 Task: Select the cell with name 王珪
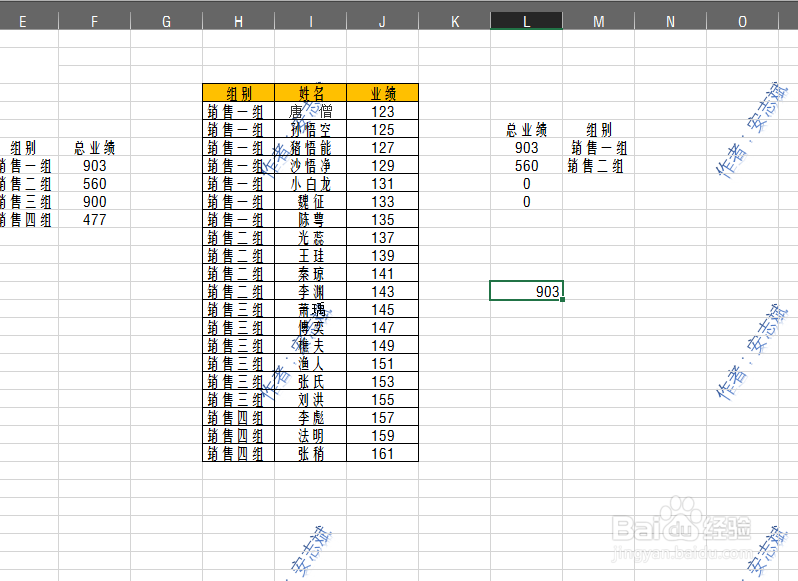click(310, 255)
